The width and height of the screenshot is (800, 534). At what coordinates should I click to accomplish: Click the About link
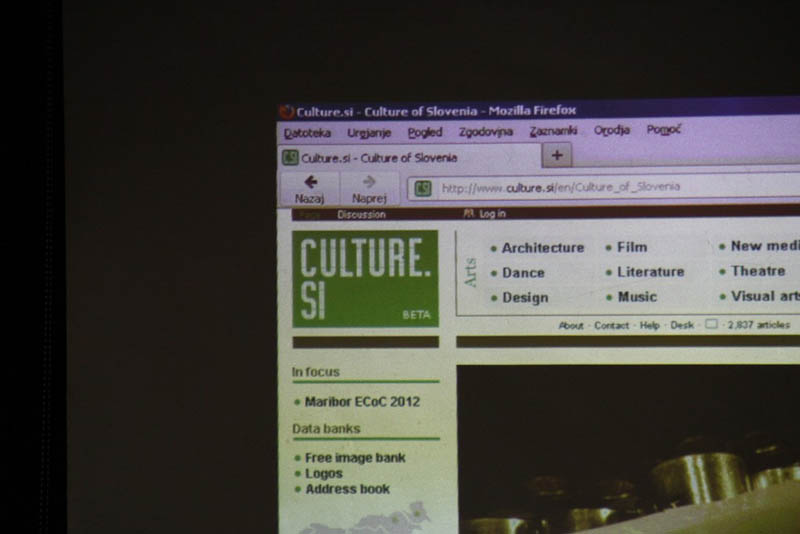pyautogui.click(x=571, y=325)
